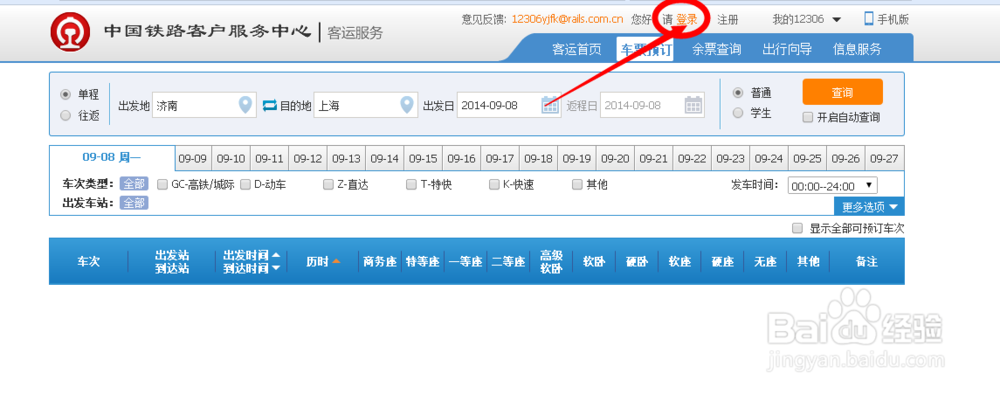This screenshot has height=394, width=1000.
Task: Select 普通 ticket type radio
Action: click(x=738, y=93)
